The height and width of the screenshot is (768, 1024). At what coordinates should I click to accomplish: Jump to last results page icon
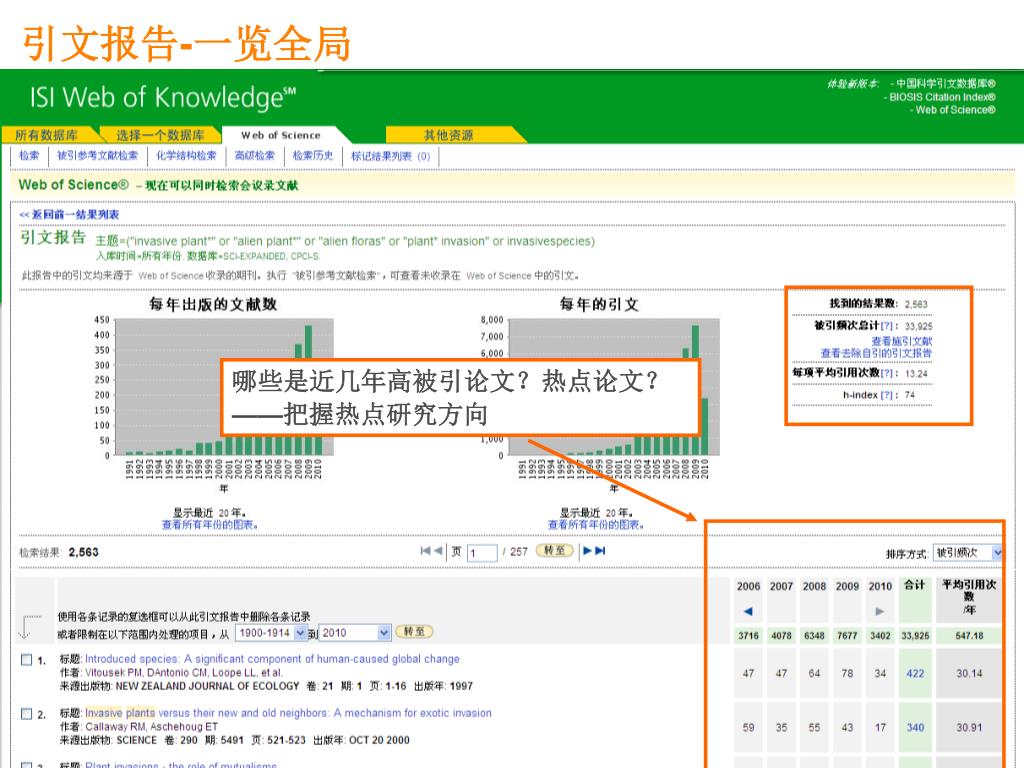(601, 551)
